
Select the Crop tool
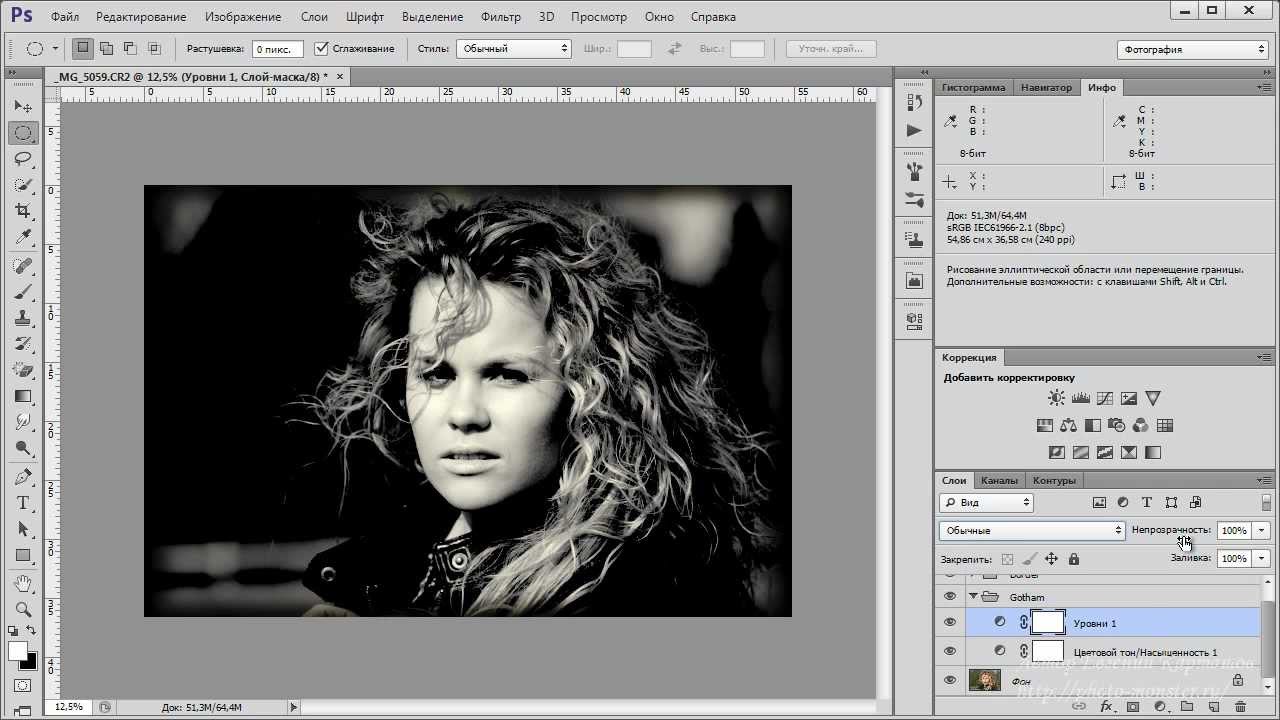point(23,211)
